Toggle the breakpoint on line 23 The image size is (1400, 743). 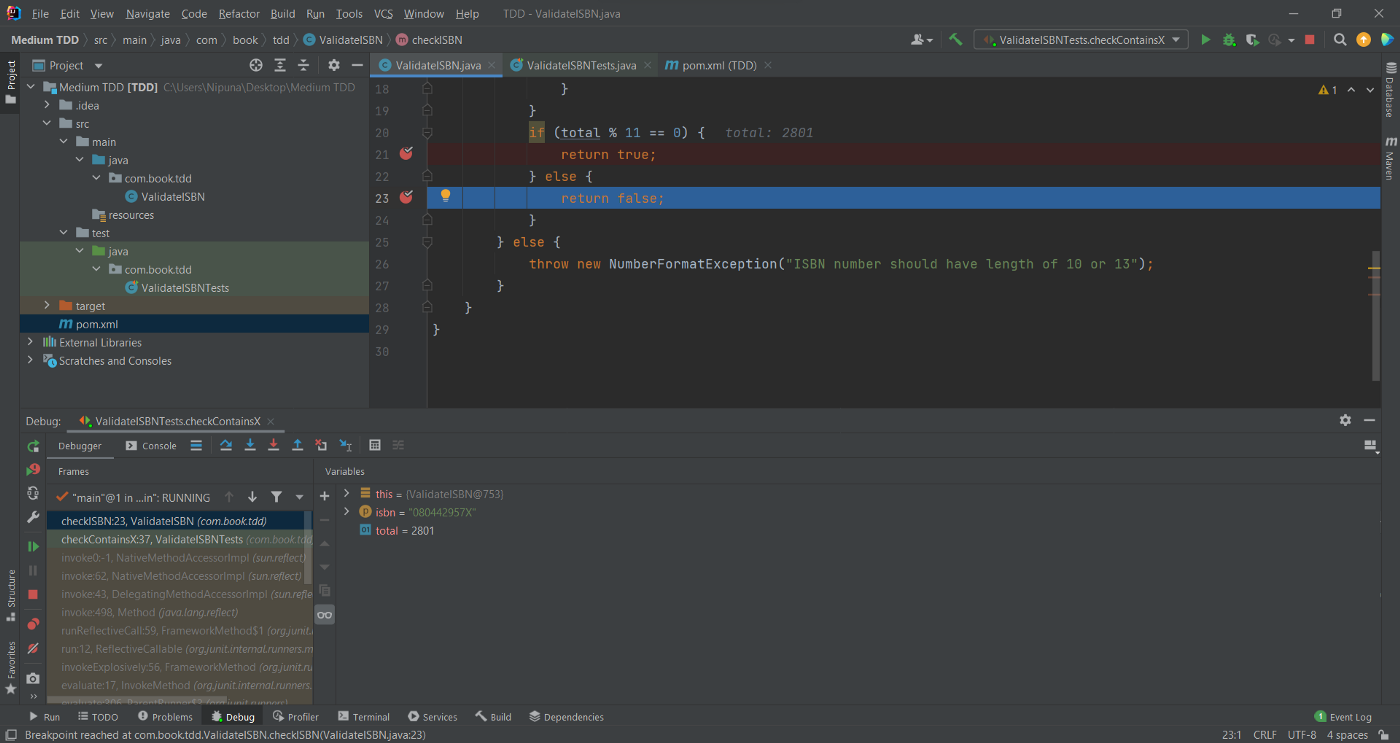[x=406, y=198]
